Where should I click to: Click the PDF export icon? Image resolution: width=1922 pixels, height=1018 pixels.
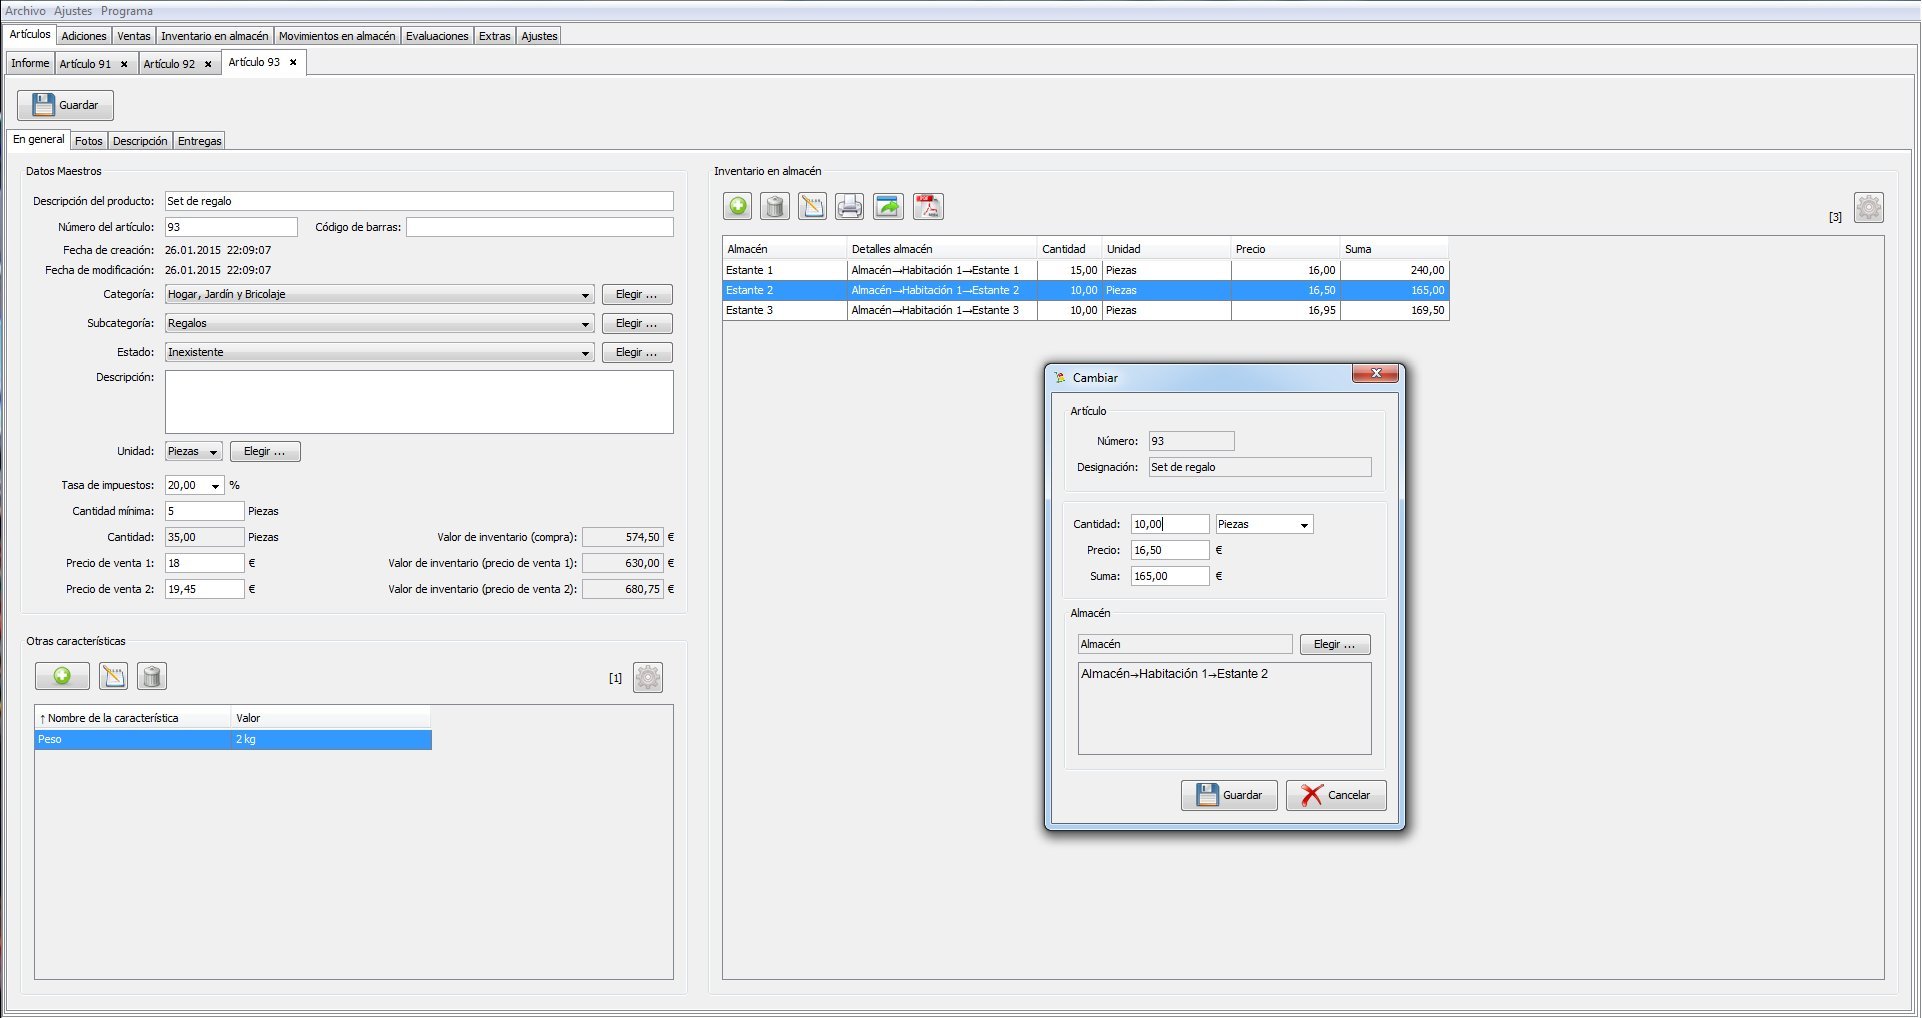[928, 207]
